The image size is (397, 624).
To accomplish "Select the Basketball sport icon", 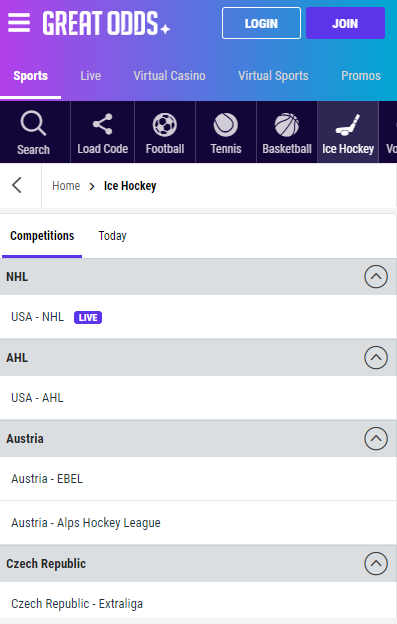I will [287, 125].
